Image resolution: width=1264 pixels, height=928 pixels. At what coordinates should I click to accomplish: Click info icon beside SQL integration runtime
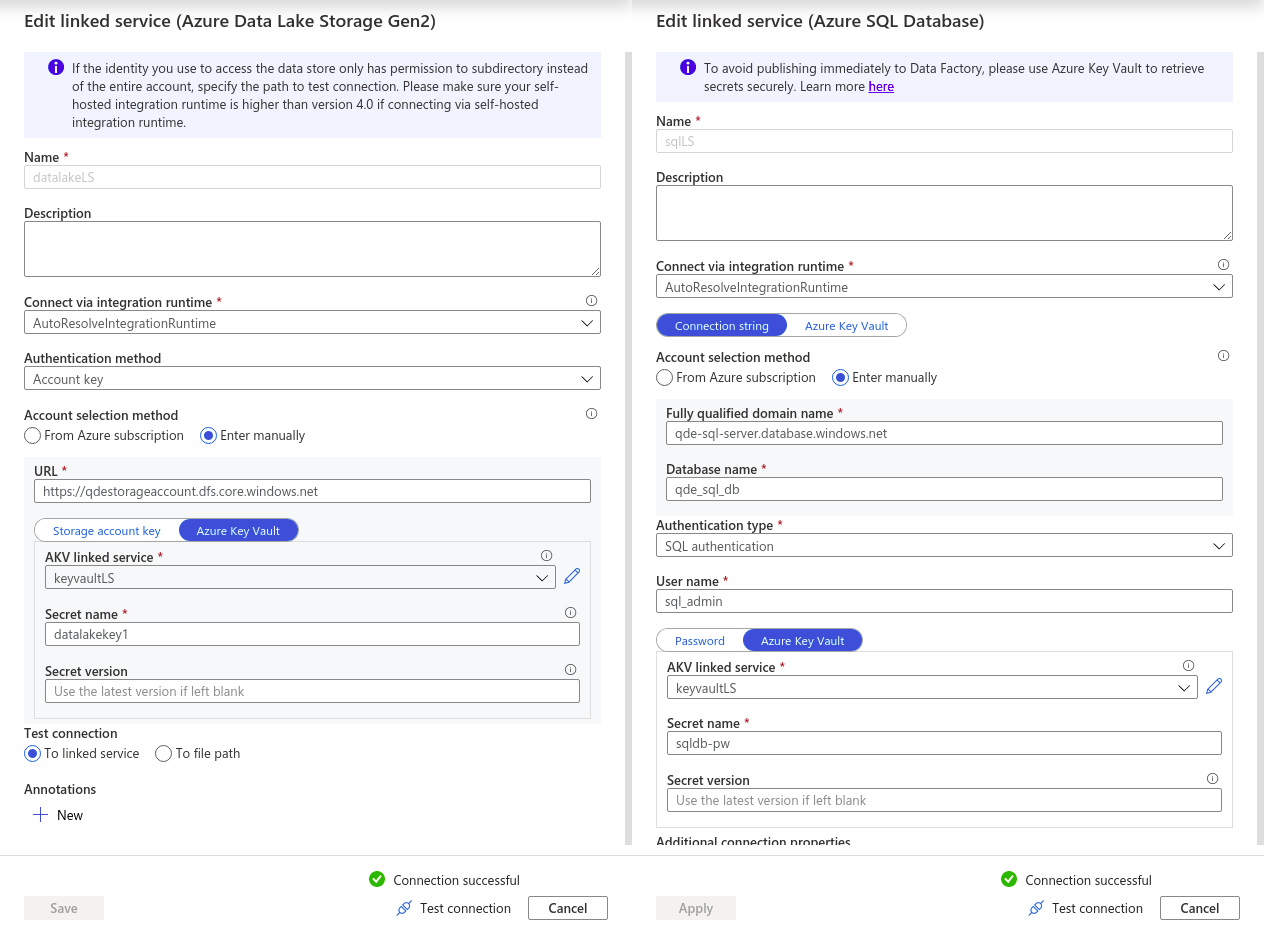click(1223, 265)
